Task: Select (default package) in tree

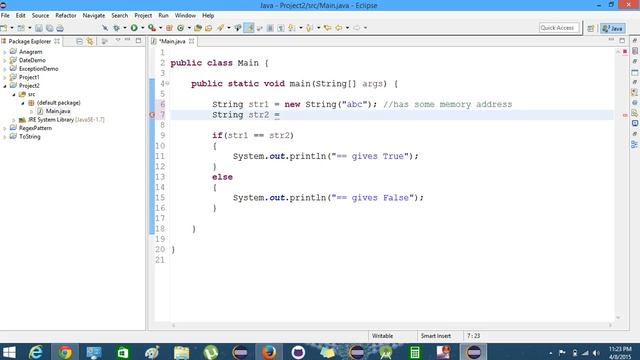Action: click(x=58, y=103)
